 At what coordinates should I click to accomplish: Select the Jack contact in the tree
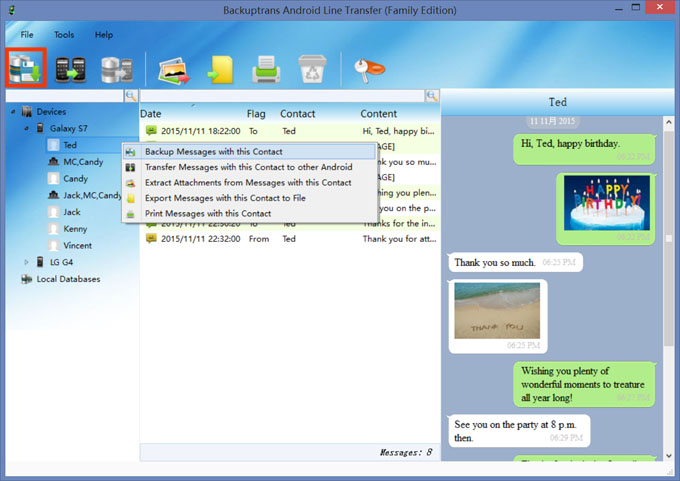(72, 212)
